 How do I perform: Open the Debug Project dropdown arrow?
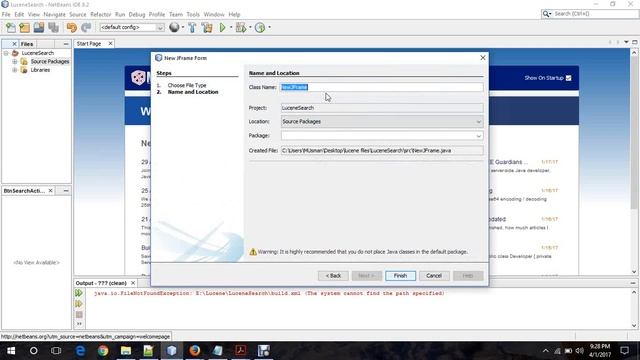[250, 27]
